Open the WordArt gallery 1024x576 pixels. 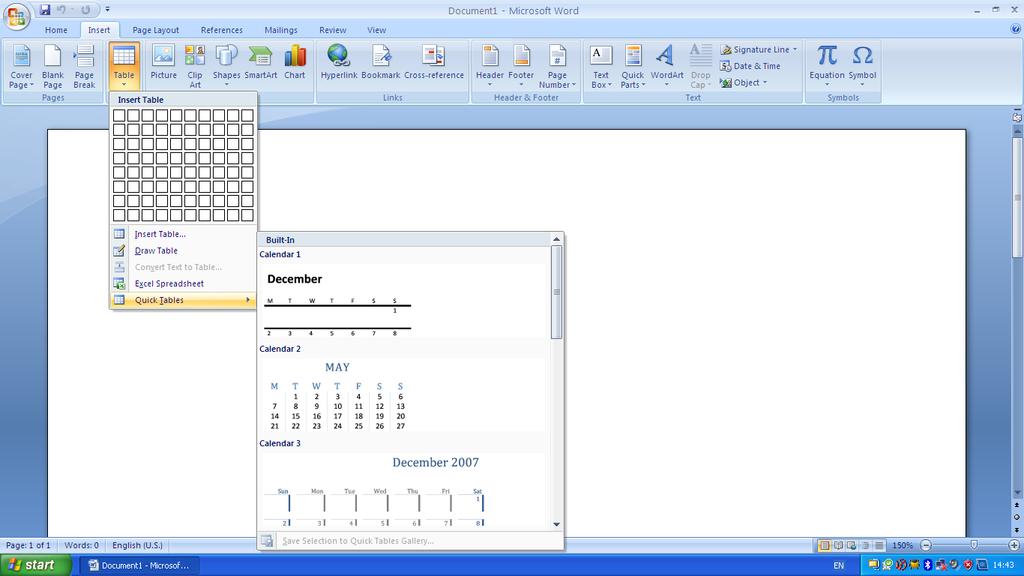coord(667,67)
